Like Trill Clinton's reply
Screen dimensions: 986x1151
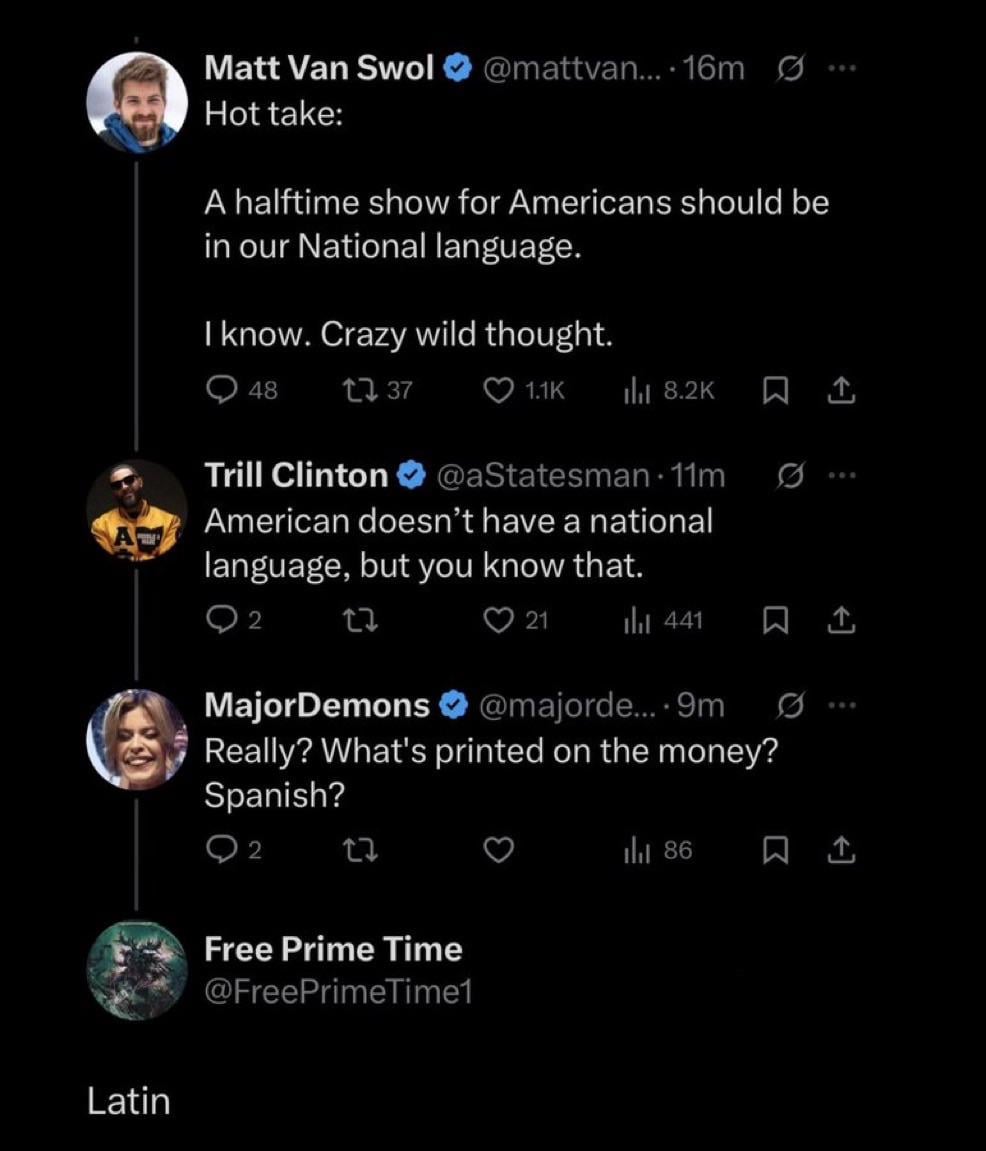(498, 621)
